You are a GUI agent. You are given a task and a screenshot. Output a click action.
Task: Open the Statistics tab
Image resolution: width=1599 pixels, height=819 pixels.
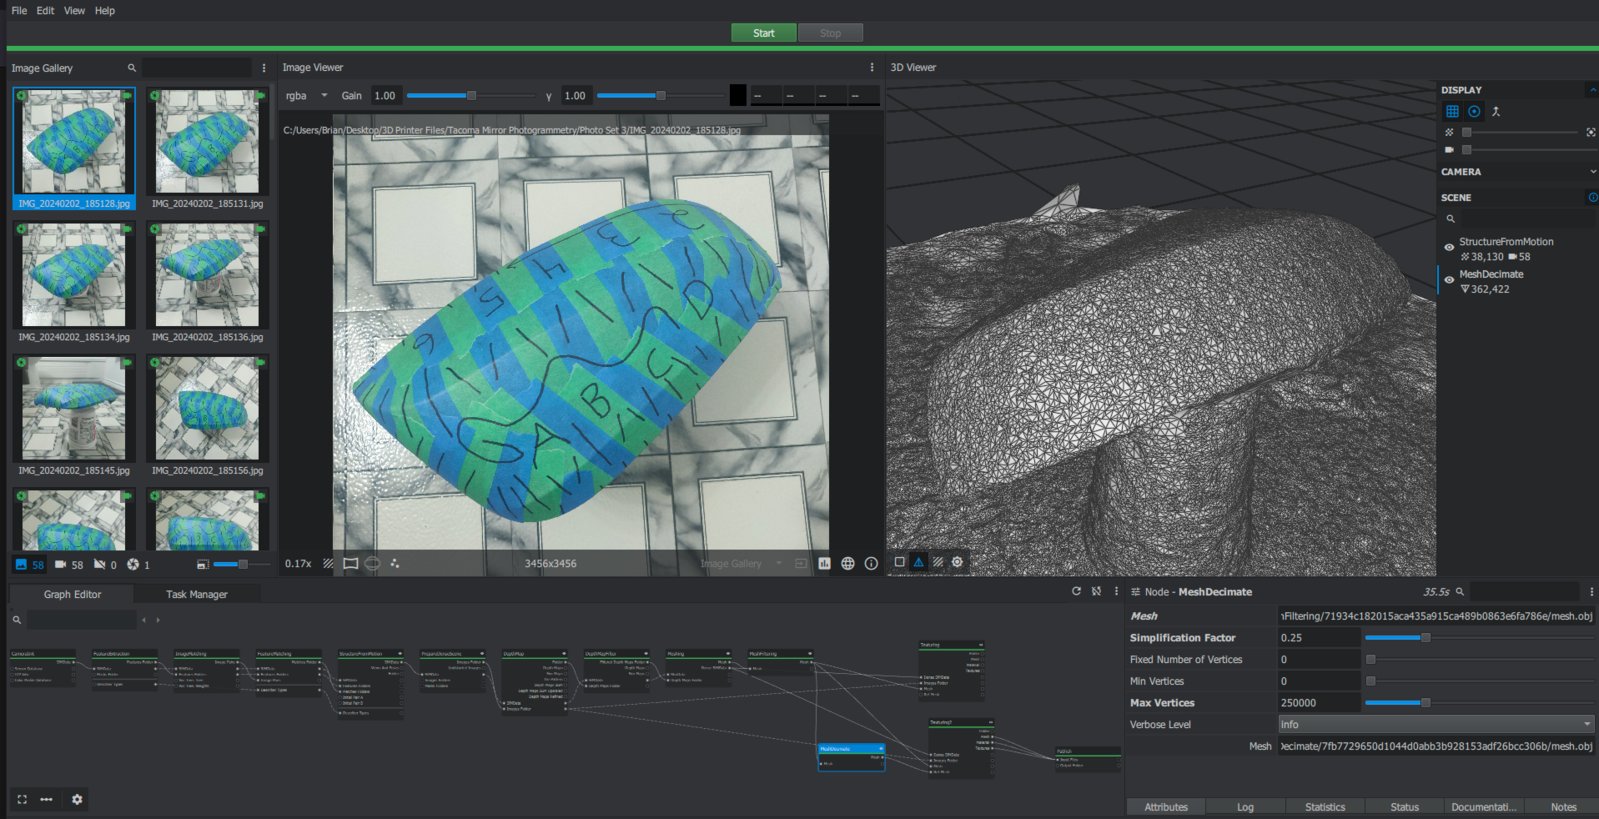pyautogui.click(x=1325, y=807)
